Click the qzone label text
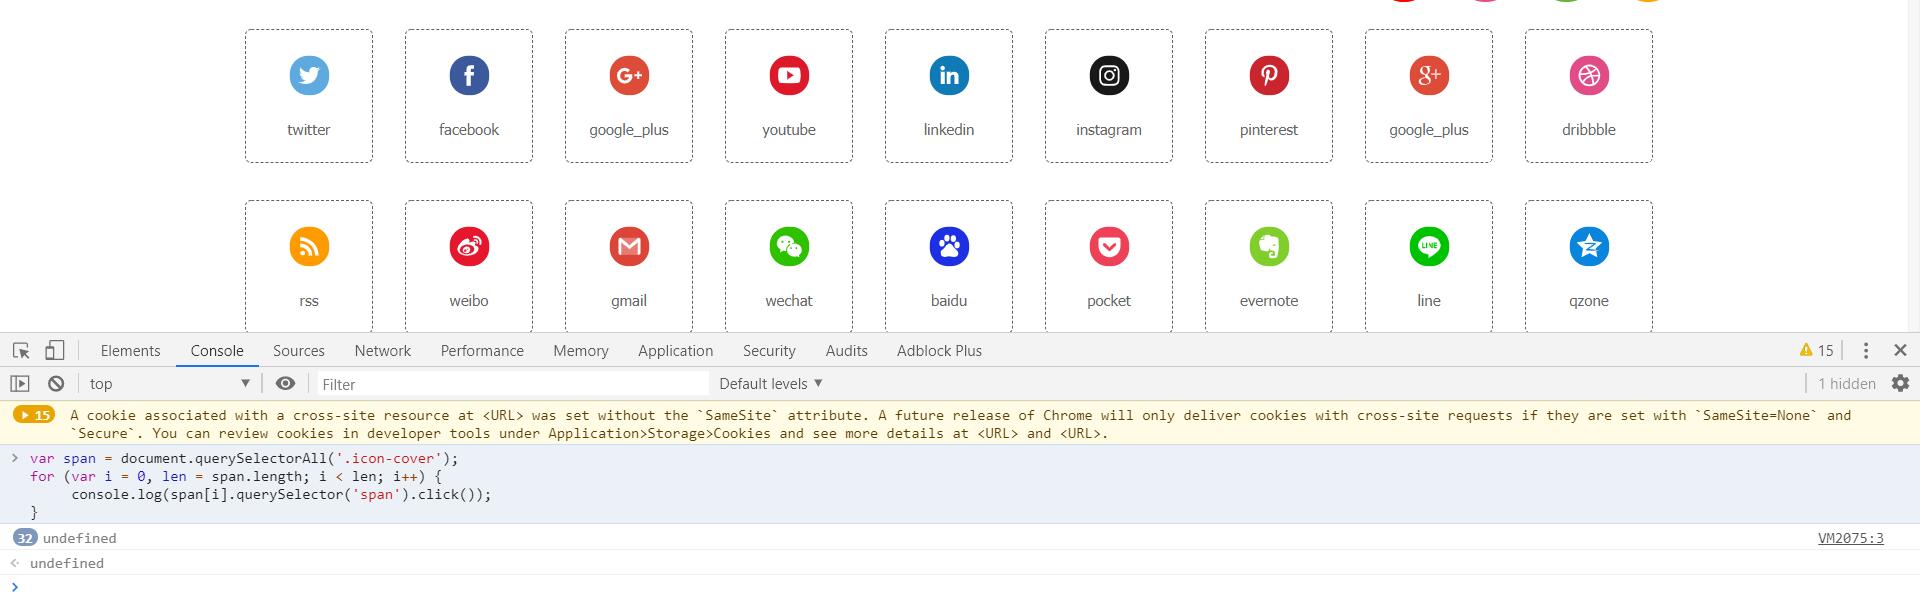The height and width of the screenshot is (596, 1920). tap(1589, 301)
